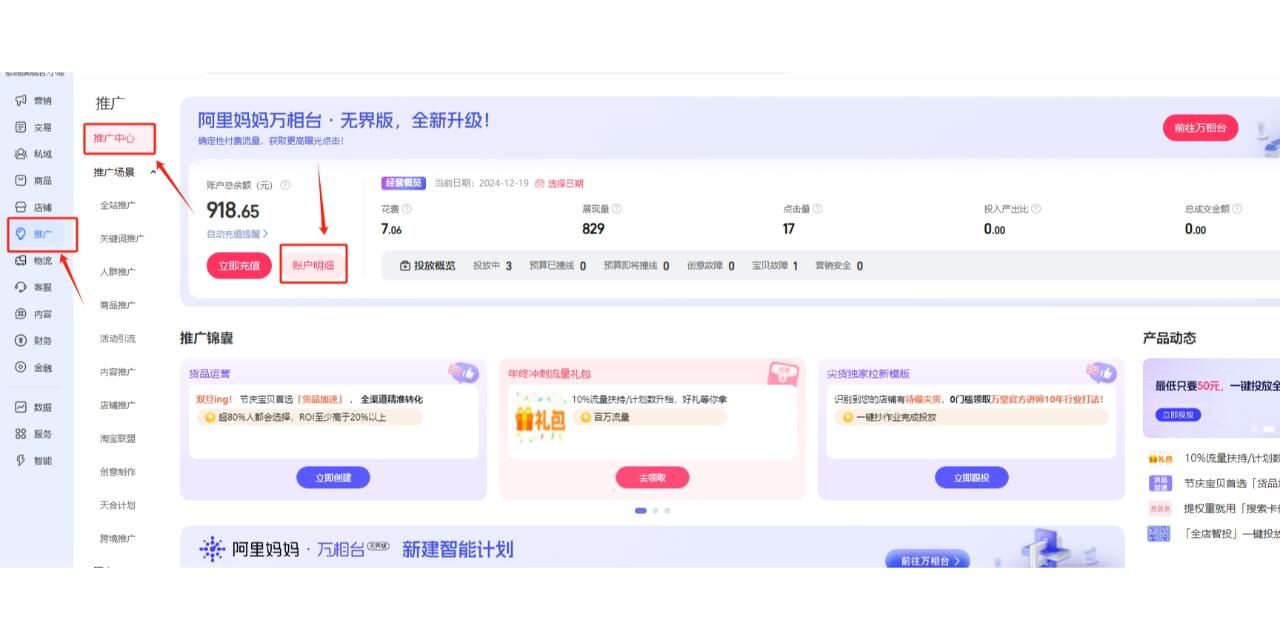Click the 客服 headset icon in sidebar
The height and width of the screenshot is (640, 1280).
pos(21,287)
